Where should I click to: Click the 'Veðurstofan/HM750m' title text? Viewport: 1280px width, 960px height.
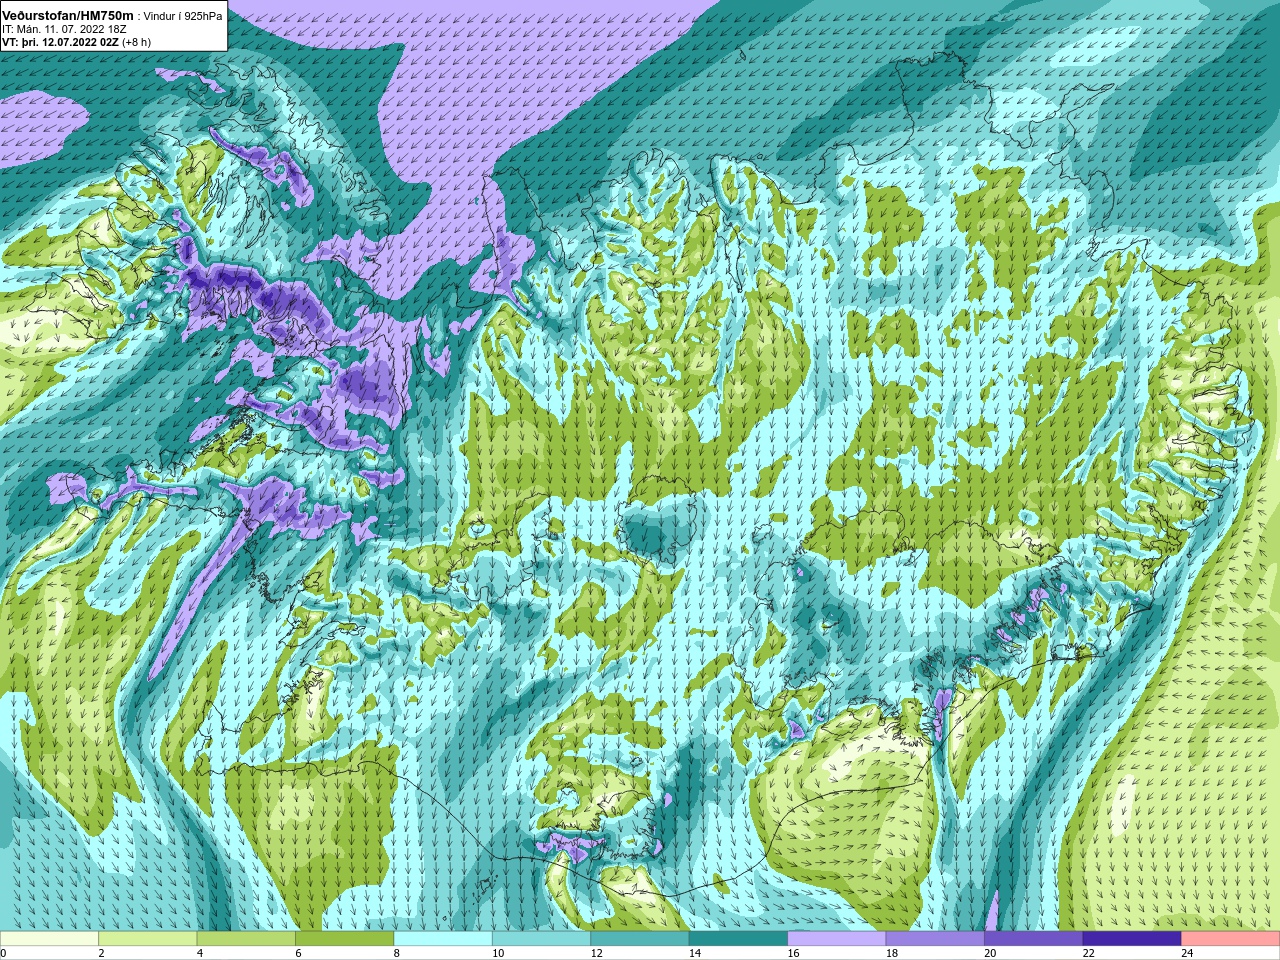[x=68, y=16]
